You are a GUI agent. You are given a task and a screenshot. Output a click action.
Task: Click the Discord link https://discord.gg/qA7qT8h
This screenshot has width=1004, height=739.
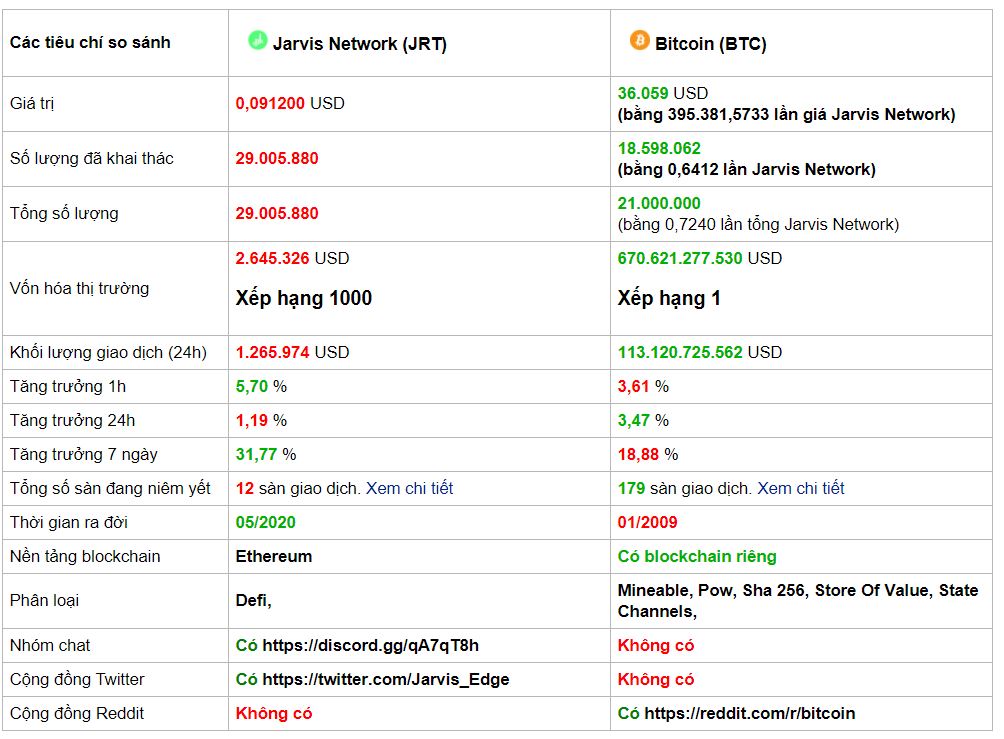(371, 646)
